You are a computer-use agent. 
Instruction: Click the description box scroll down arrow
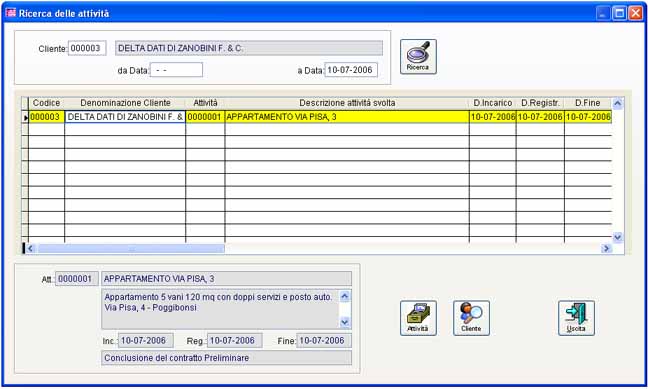click(345, 322)
